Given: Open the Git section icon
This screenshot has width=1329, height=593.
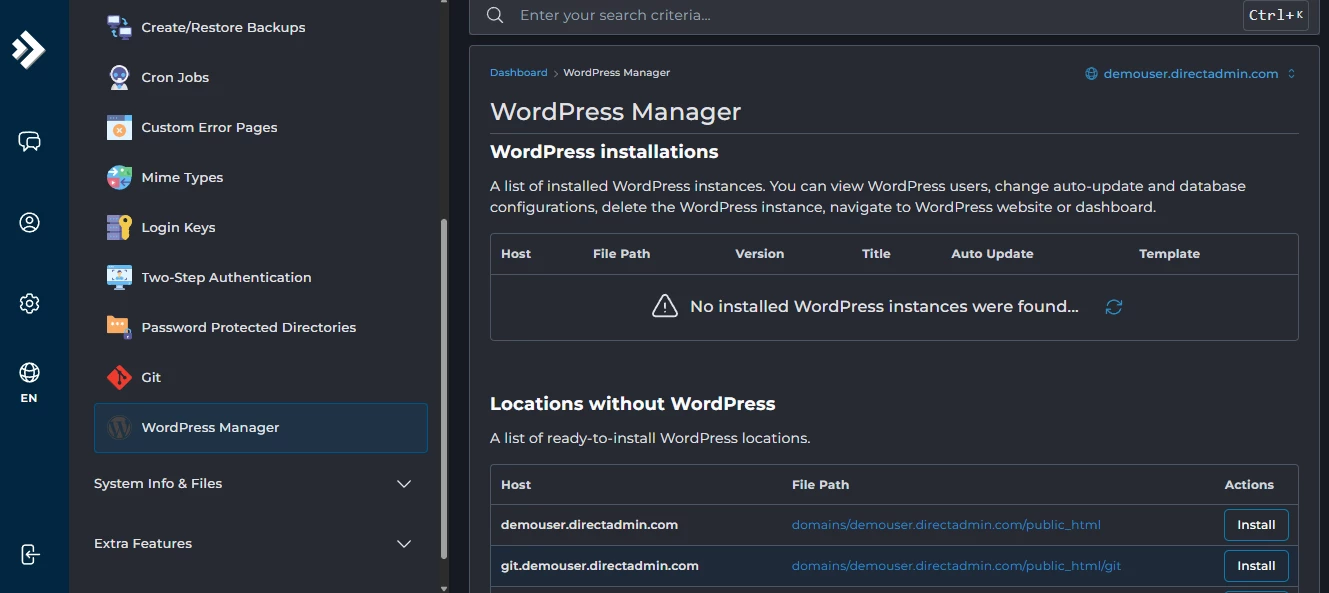Looking at the screenshot, I should (118, 377).
